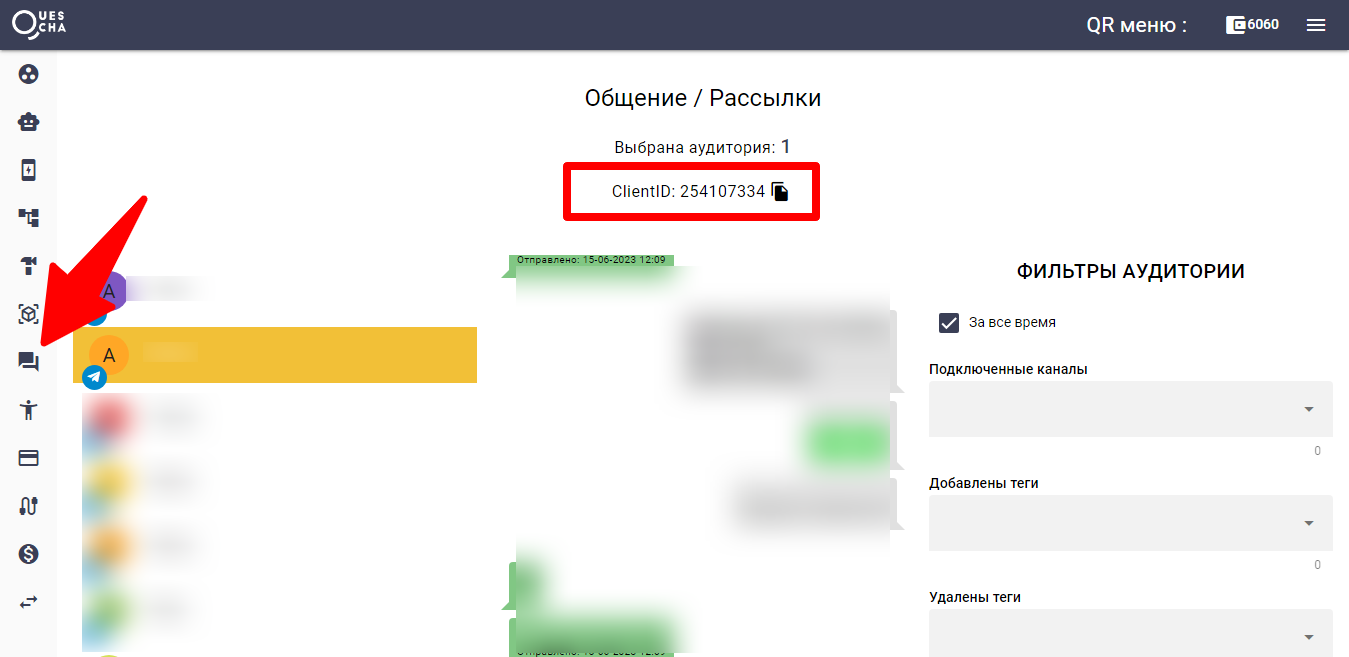Image resolution: width=1349 pixels, height=657 pixels.
Task: Open the 'Добавлены теги' dropdown
Action: click(x=1130, y=523)
